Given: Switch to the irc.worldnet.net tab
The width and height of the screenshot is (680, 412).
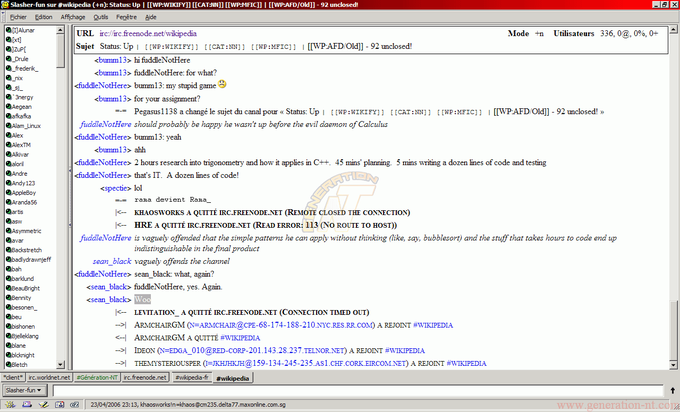Looking at the screenshot, I should click(49, 377).
